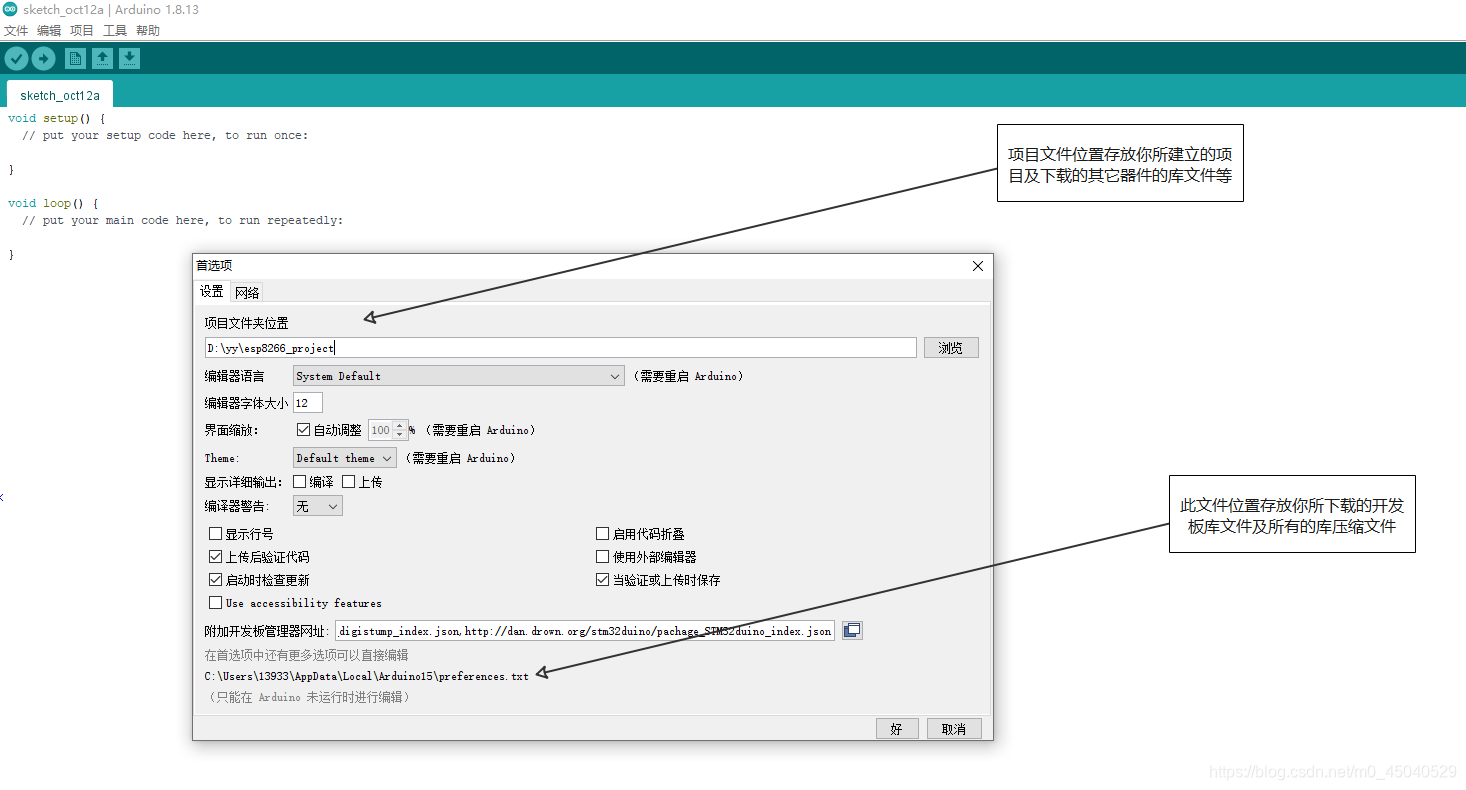The width and height of the screenshot is (1466, 790).
Task: Enable 使用外部编辑器 checkbox
Action: point(603,557)
